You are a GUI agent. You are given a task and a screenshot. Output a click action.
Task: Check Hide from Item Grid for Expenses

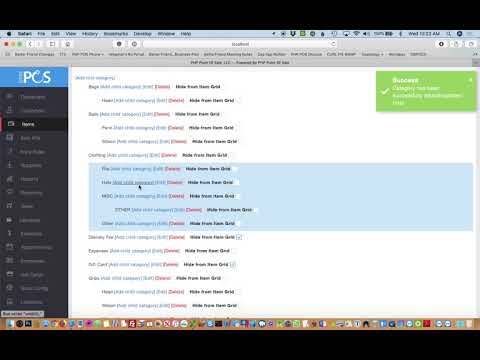[x=234, y=251]
